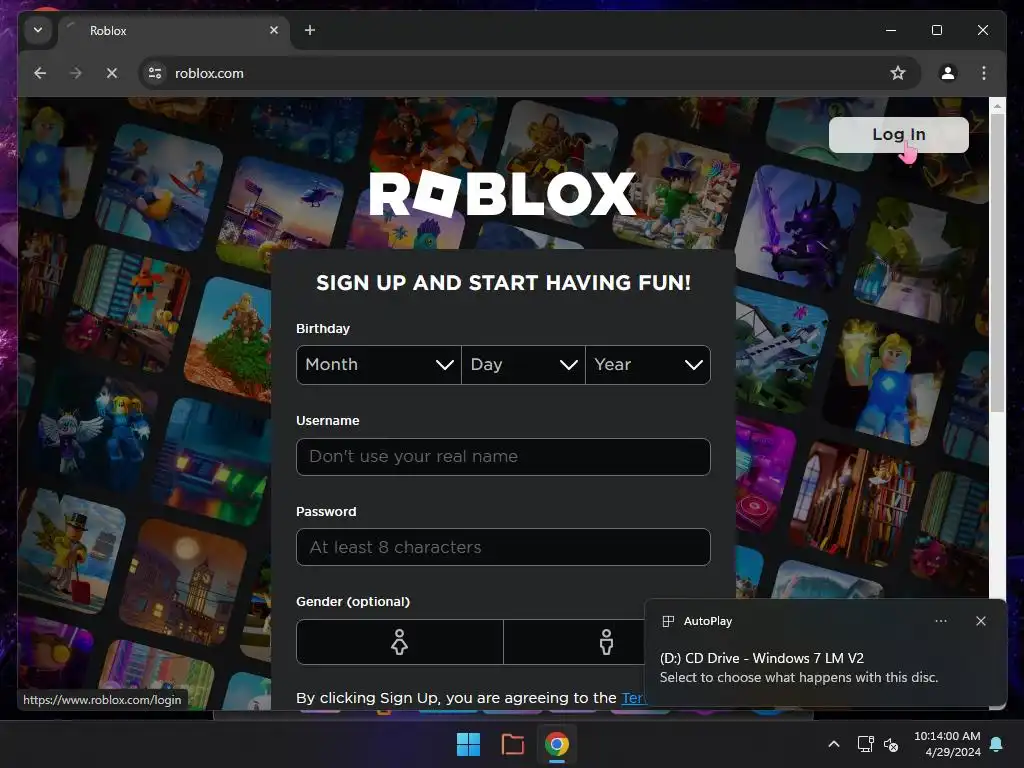Open site information icon beside roblox.com

coord(155,73)
